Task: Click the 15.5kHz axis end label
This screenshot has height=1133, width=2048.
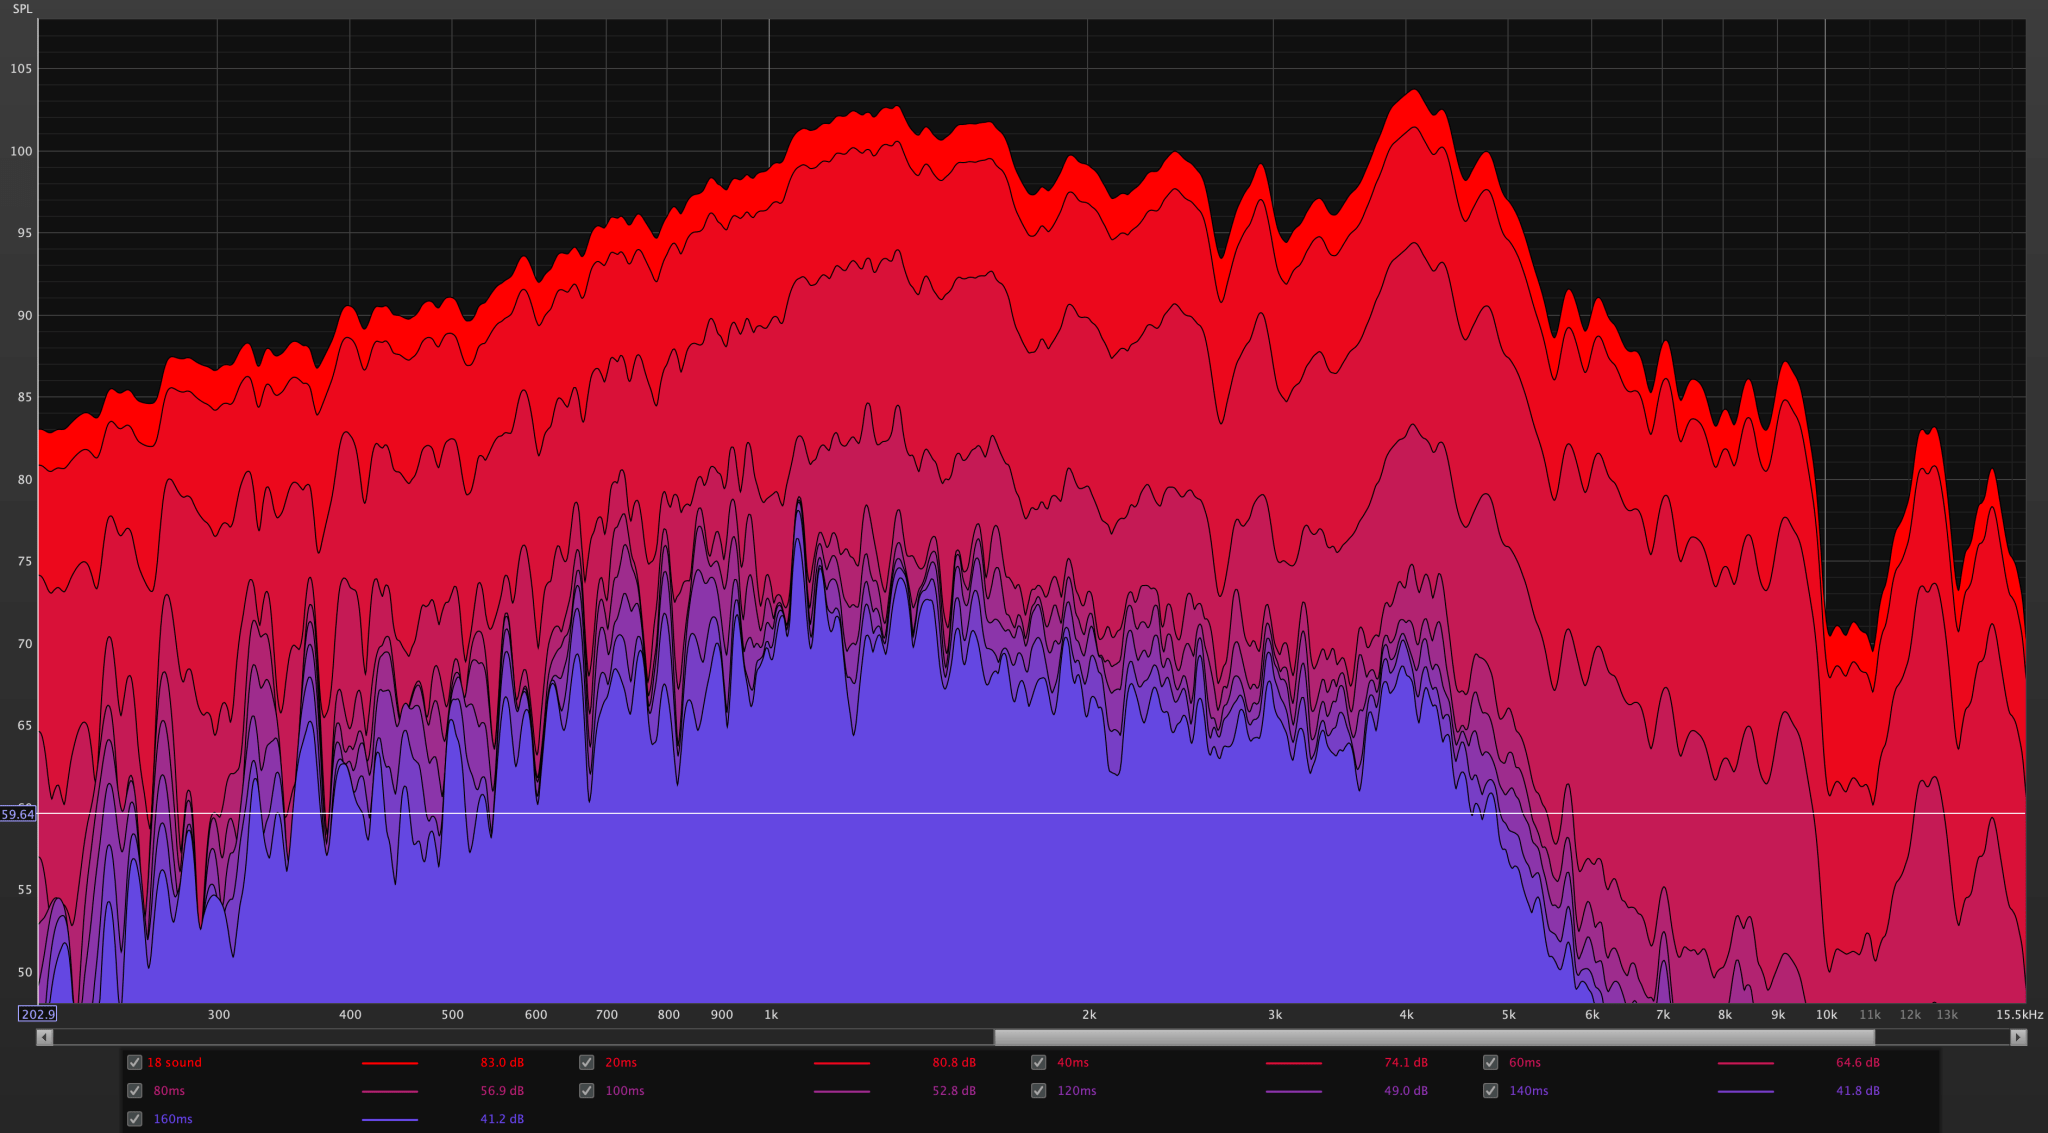Action: 2020,1014
